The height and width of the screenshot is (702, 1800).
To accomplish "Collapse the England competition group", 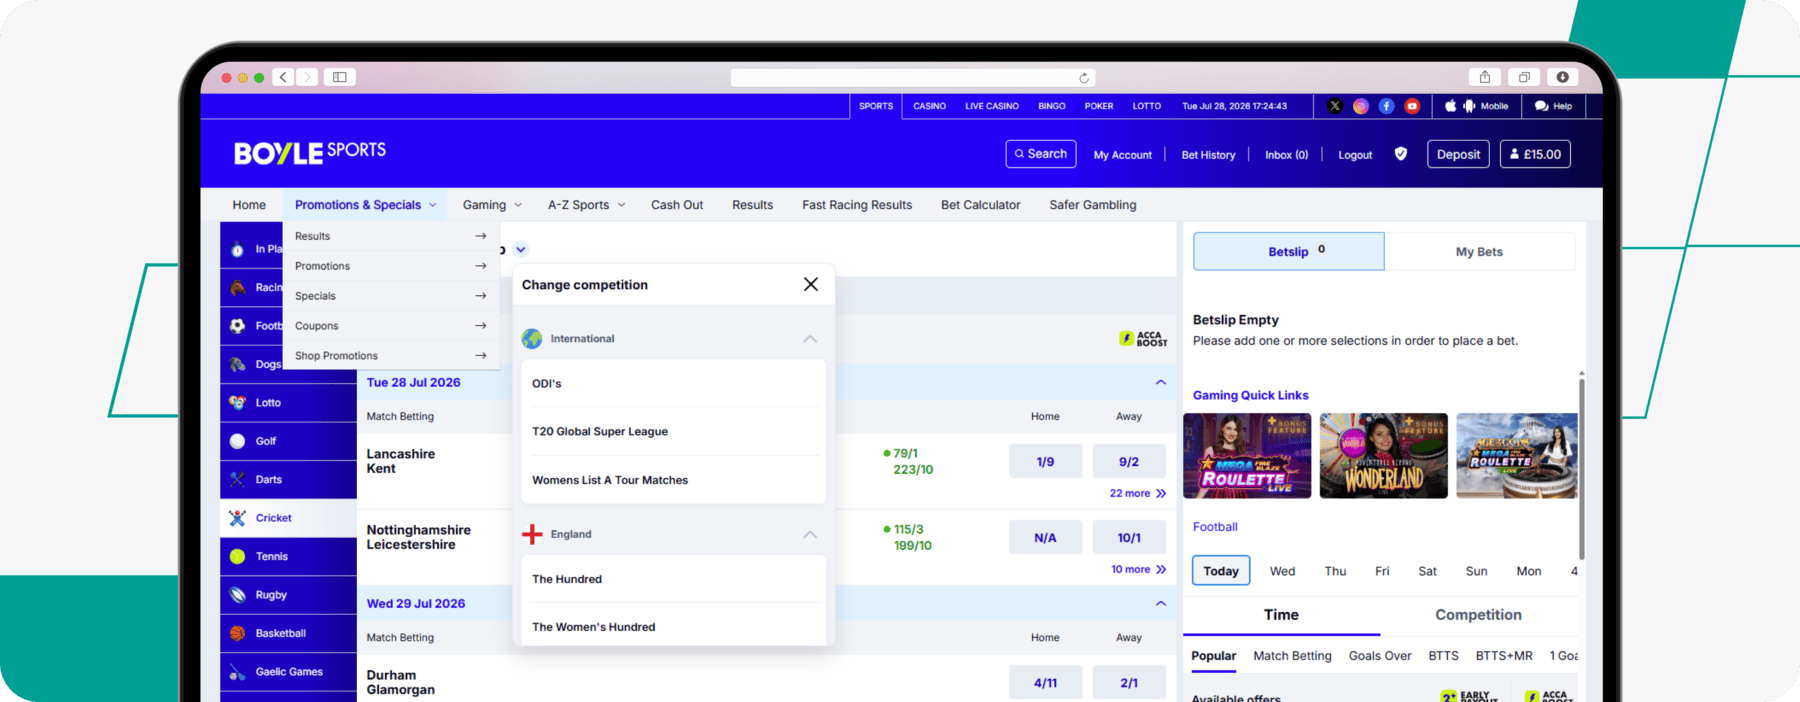I will point(810,534).
